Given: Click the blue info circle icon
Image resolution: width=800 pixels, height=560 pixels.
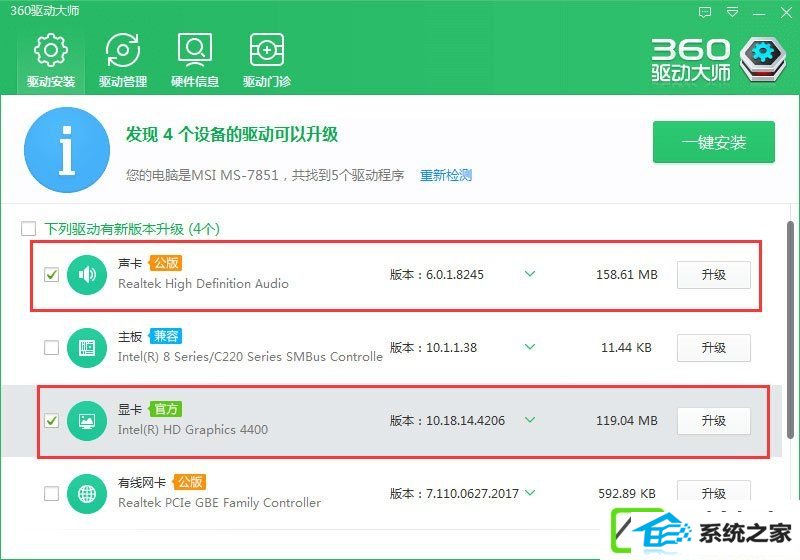Looking at the screenshot, I should pyautogui.click(x=67, y=149).
